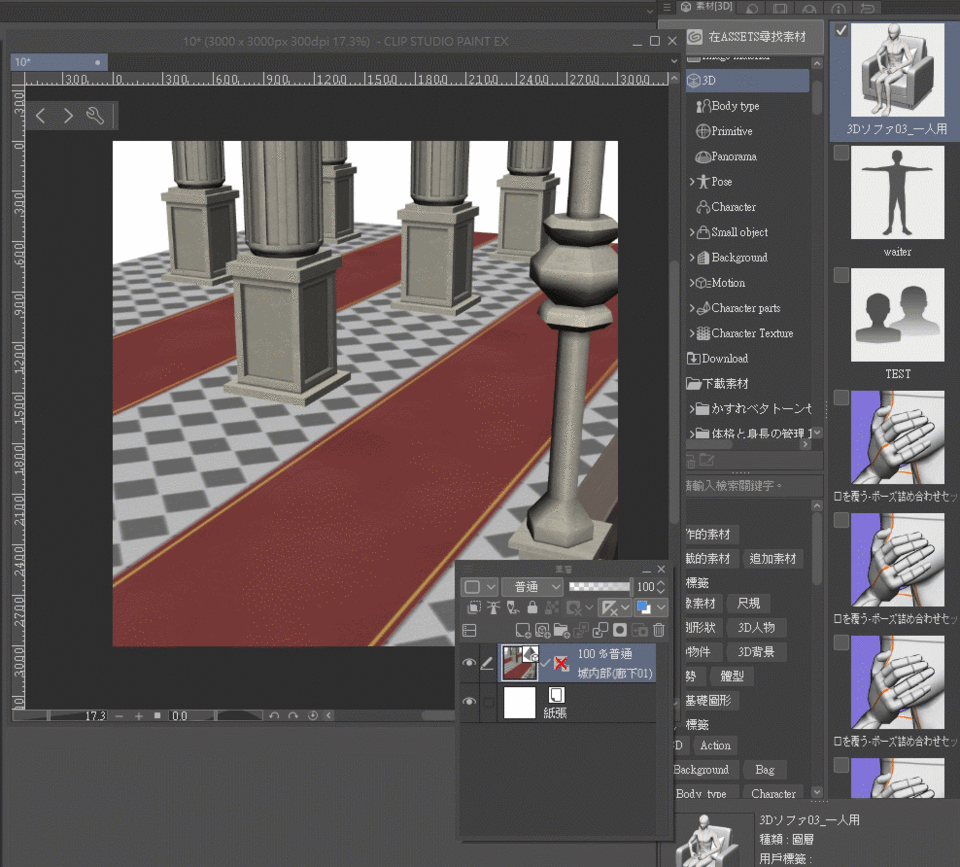The image size is (960, 867).
Task: Click the wrench settings icon on the 3D launcher
Action: point(96,116)
